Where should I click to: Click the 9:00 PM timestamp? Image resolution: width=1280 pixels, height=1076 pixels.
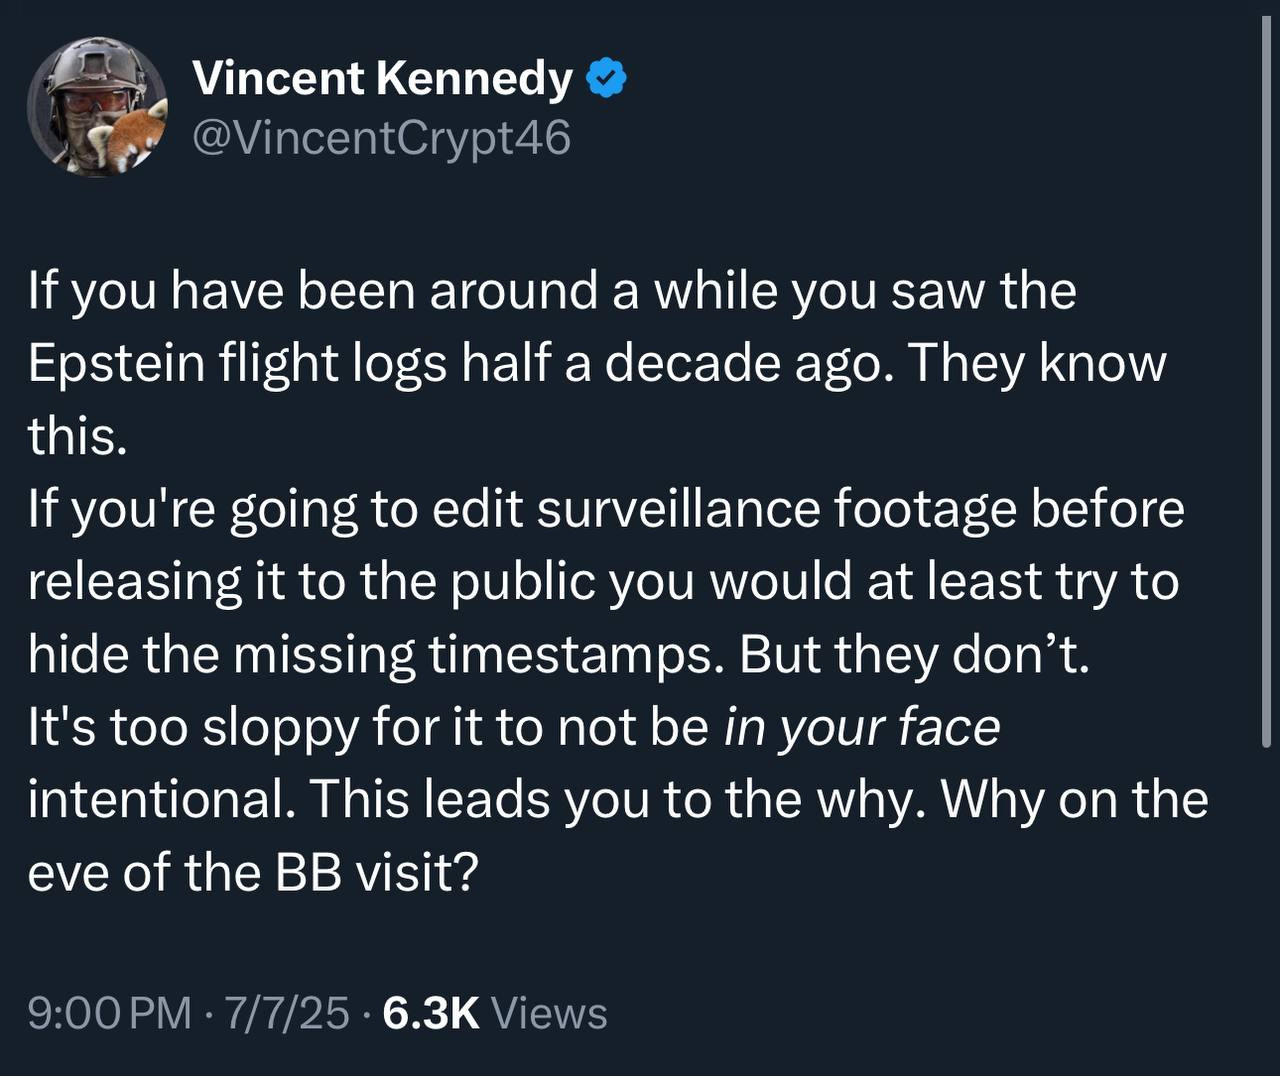tap(110, 1013)
